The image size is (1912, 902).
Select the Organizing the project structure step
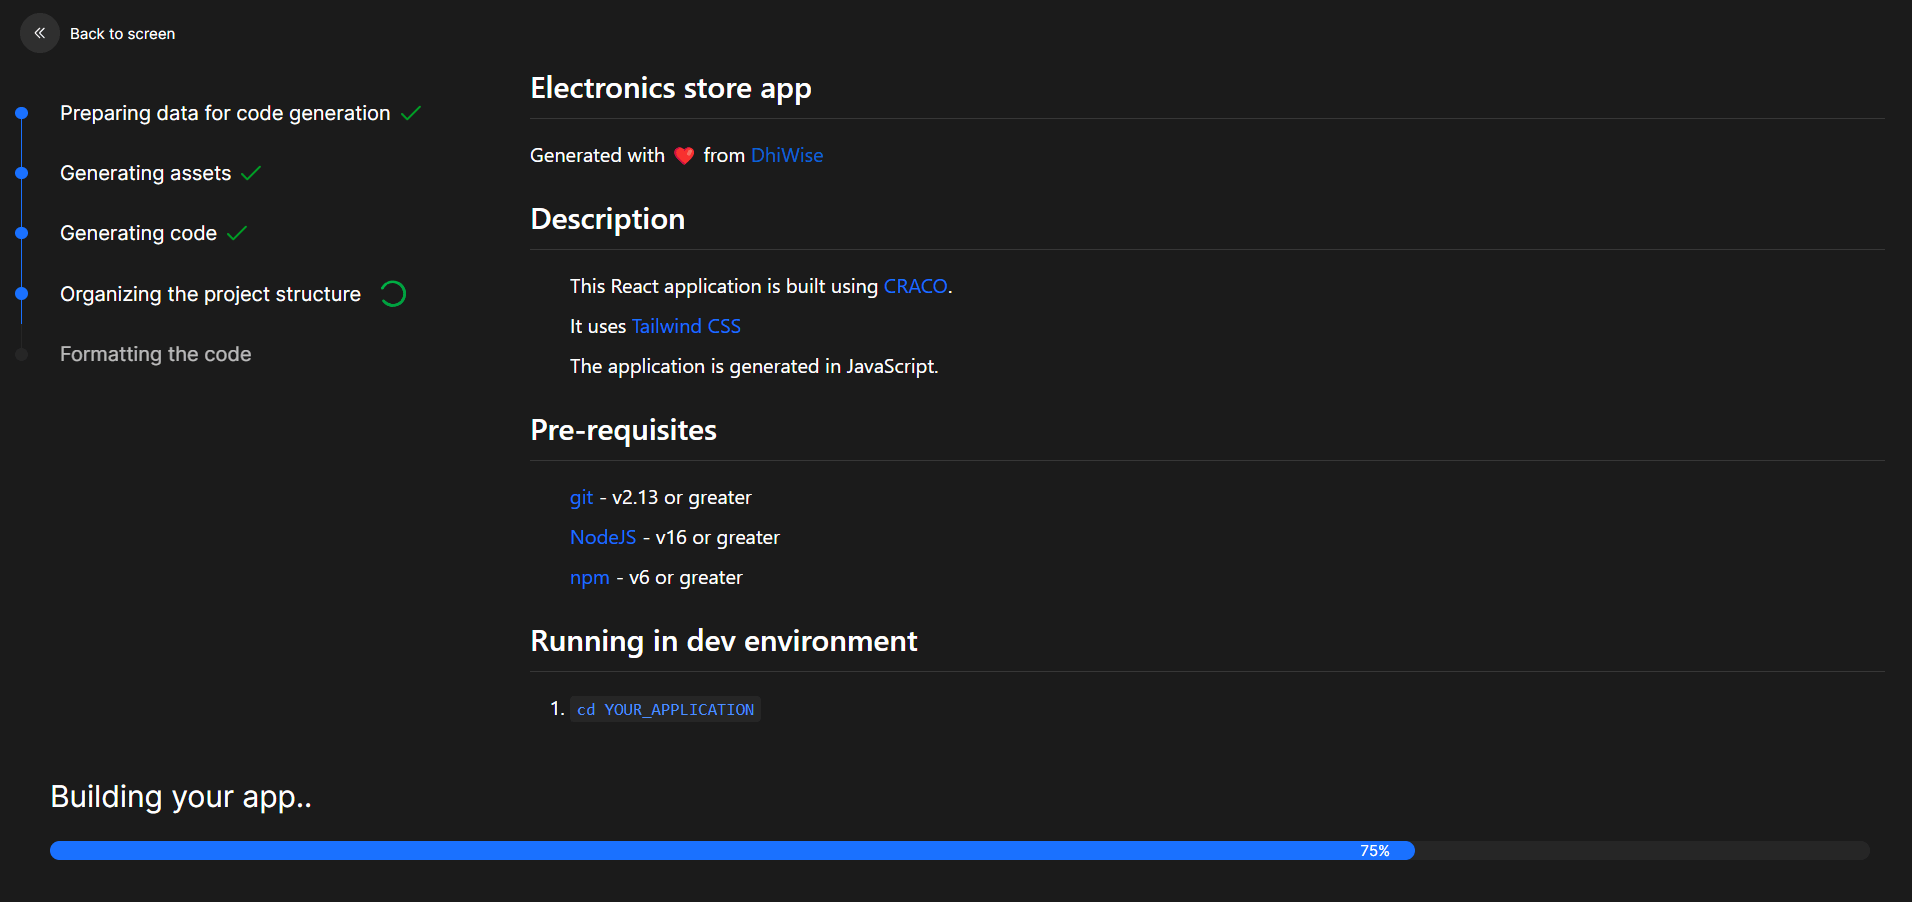click(x=210, y=294)
